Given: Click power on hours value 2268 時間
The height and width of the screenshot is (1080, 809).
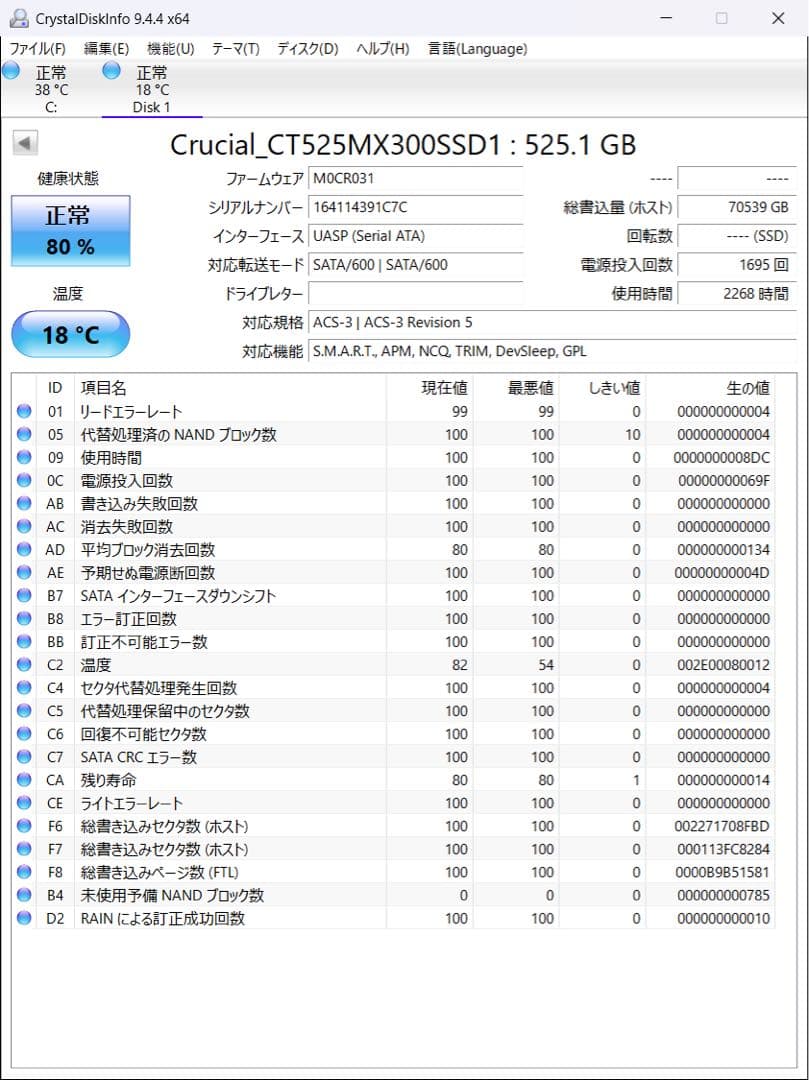Looking at the screenshot, I should pyautogui.click(x=737, y=293).
